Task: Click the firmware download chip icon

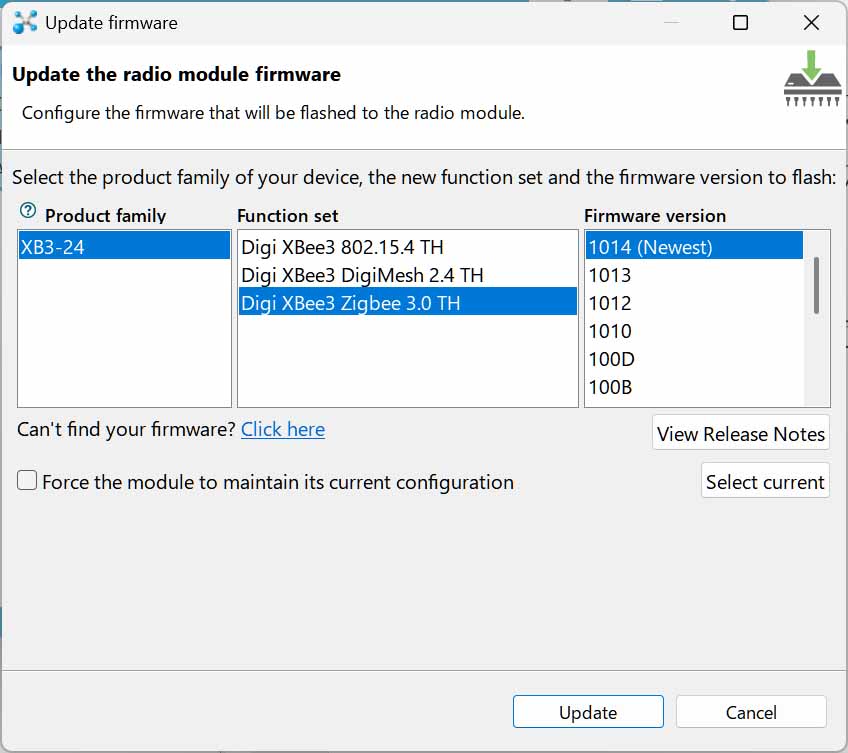Action: [812, 79]
